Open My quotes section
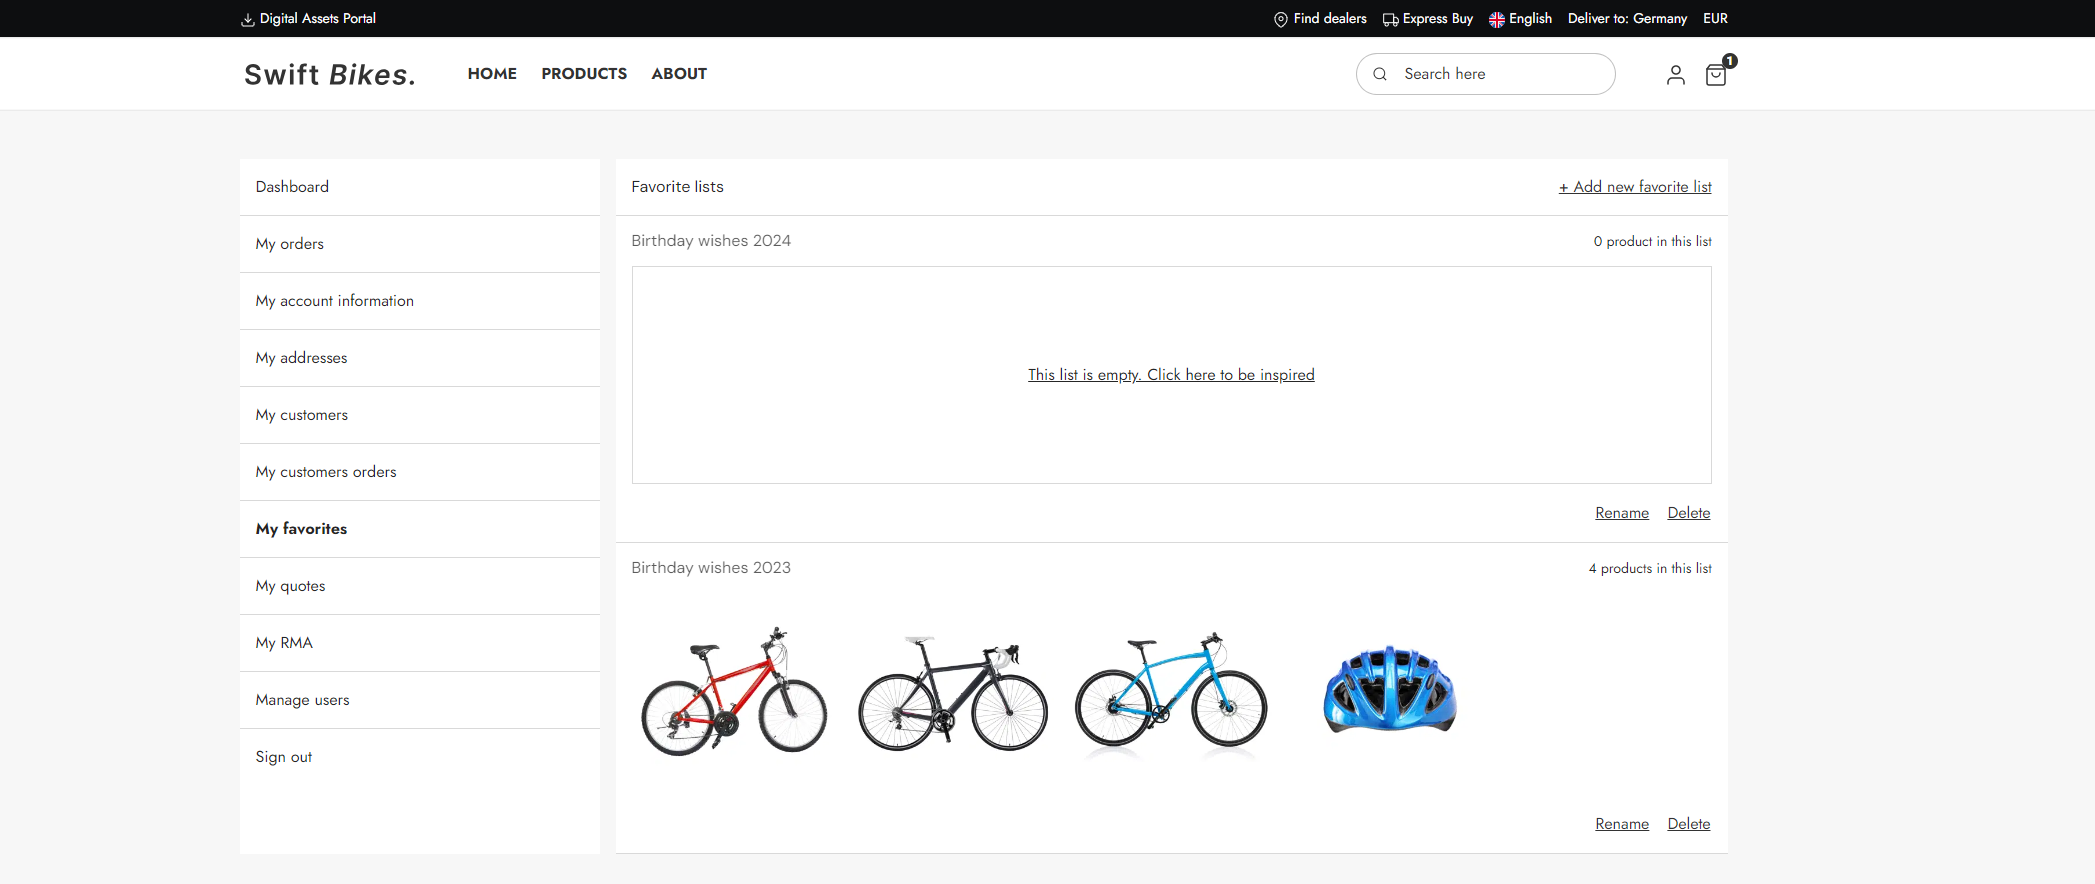This screenshot has height=884, width=2095. (291, 586)
